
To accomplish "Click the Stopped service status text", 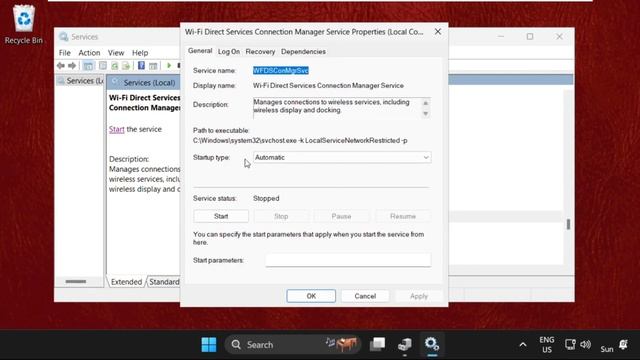I will 266,198.
